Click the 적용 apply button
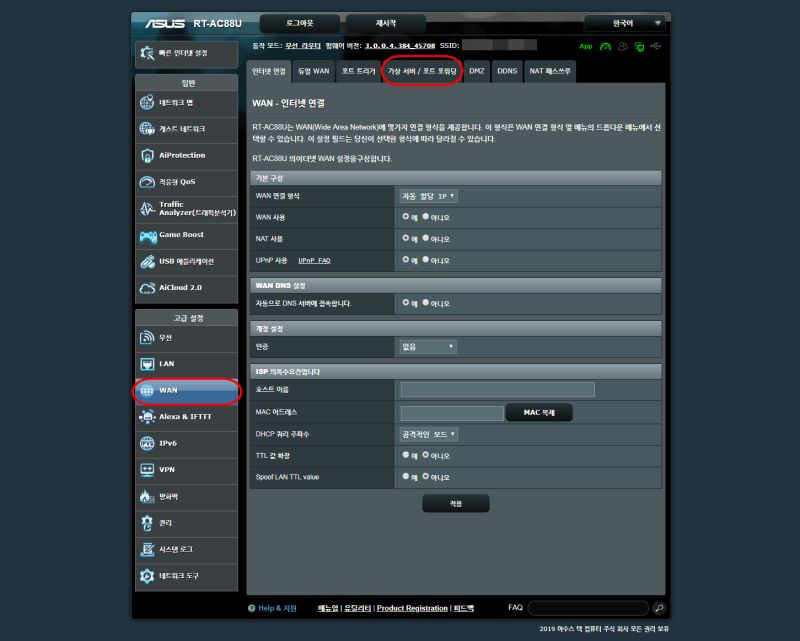Image resolution: width=800 pixels, height=641 pixels. pos(456,504)
